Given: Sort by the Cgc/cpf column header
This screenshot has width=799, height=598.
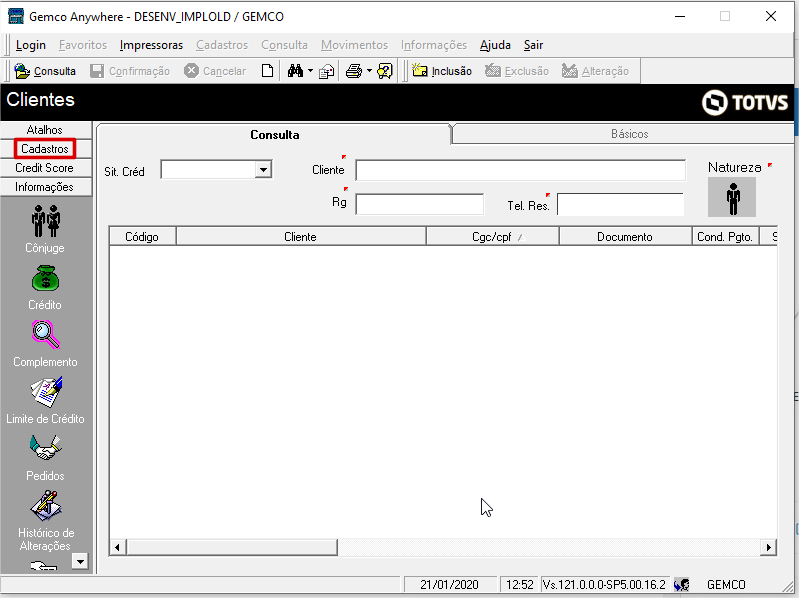Looking at the screenshot, I should 492,237.
